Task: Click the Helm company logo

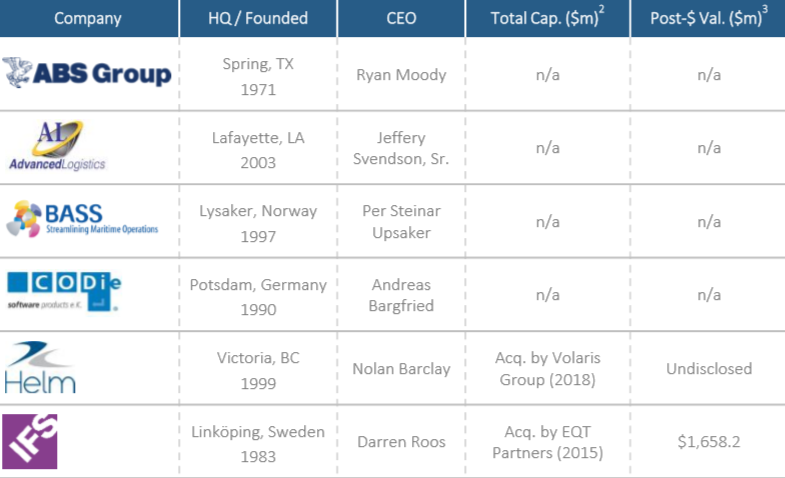Action: coord(42,367)
